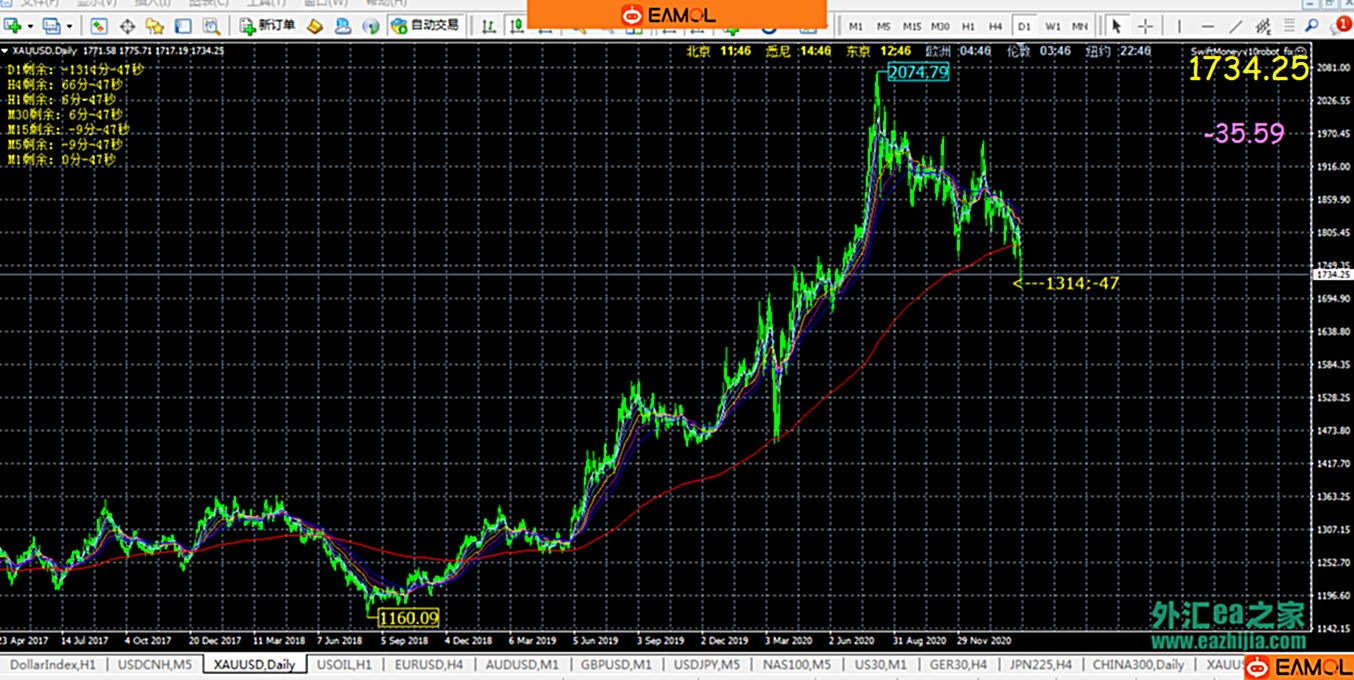The image size is (1354, 680).
Task: Select the M1 timeframe
Action: tap(857, 26)
